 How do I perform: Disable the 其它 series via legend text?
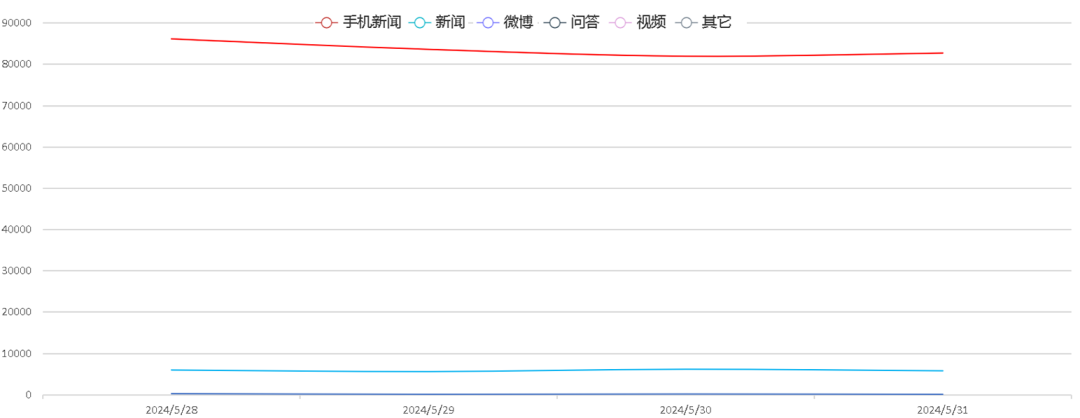pos(716,22)
